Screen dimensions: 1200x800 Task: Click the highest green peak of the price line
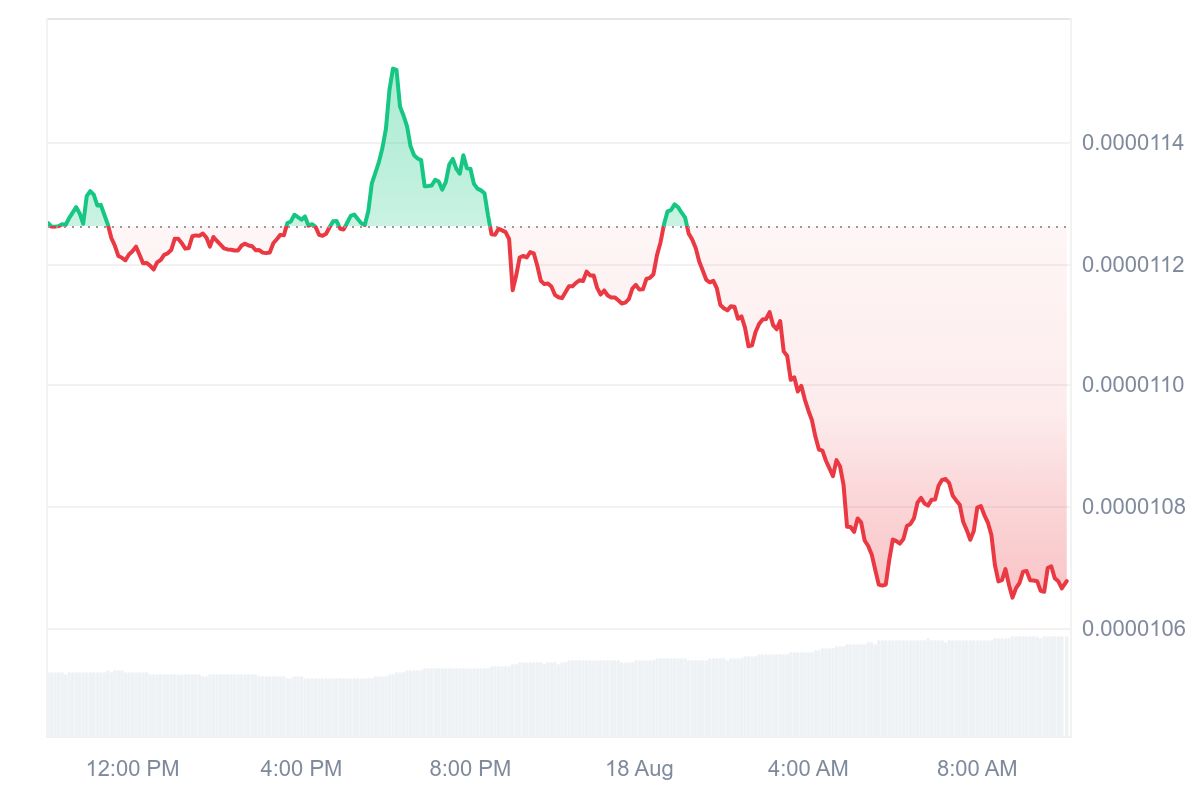[394, 69]
